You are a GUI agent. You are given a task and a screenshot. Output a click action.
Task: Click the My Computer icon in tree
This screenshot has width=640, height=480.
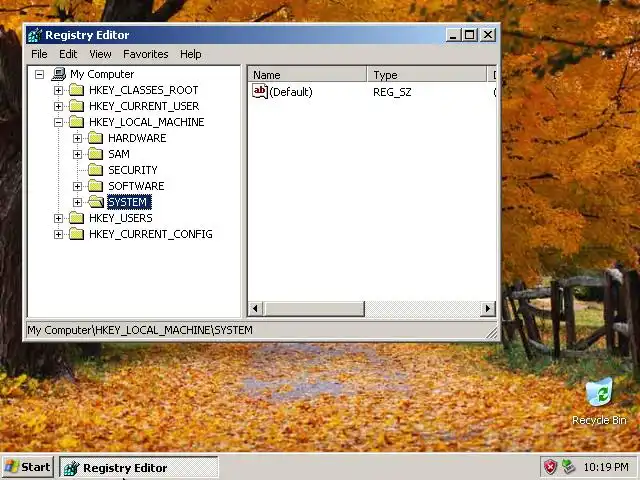[59, 74]
